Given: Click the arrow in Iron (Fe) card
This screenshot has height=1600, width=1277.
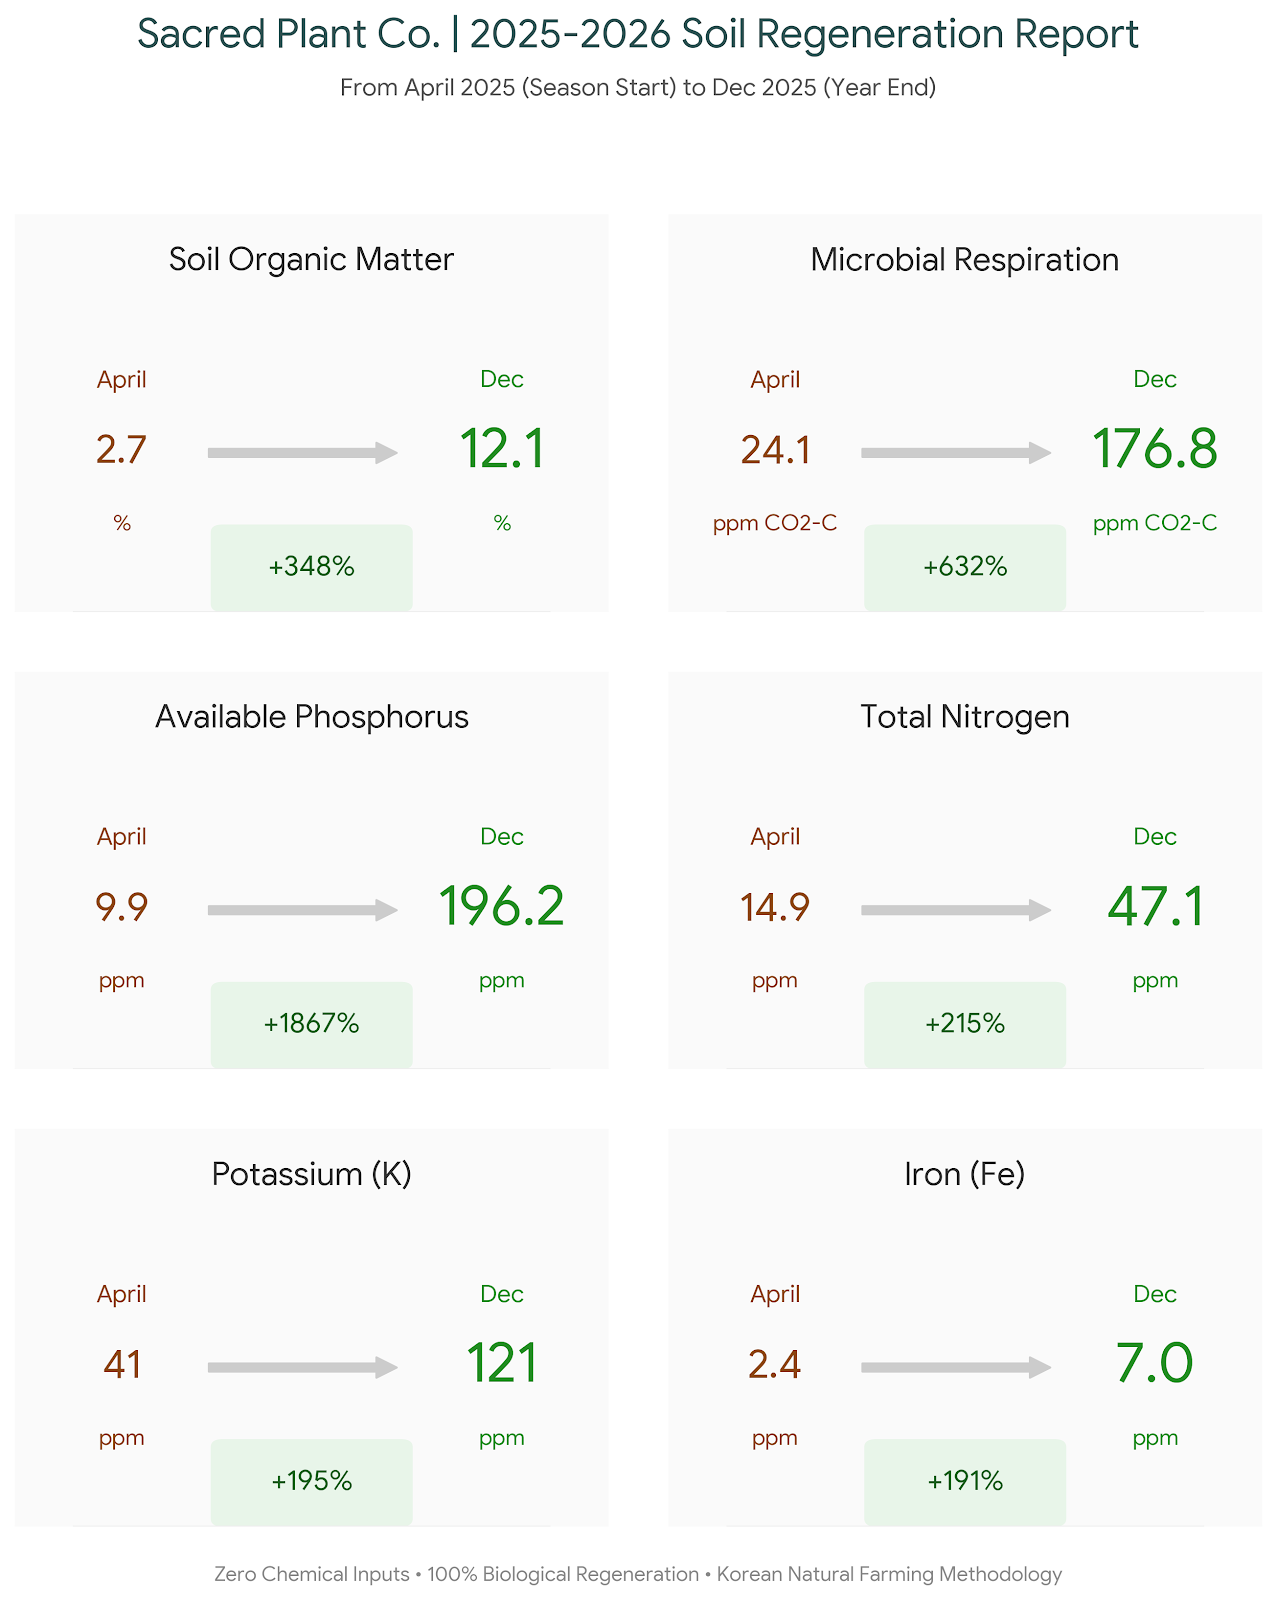Looking at the screenshot, I should coord(955,1367).
